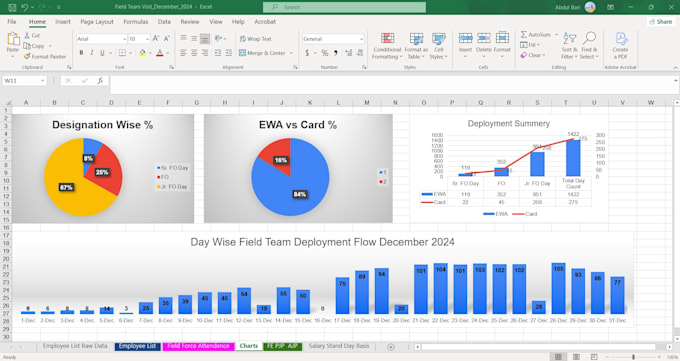
Task: Adjust the zoom slider
Action: click(x=634, y=357)
